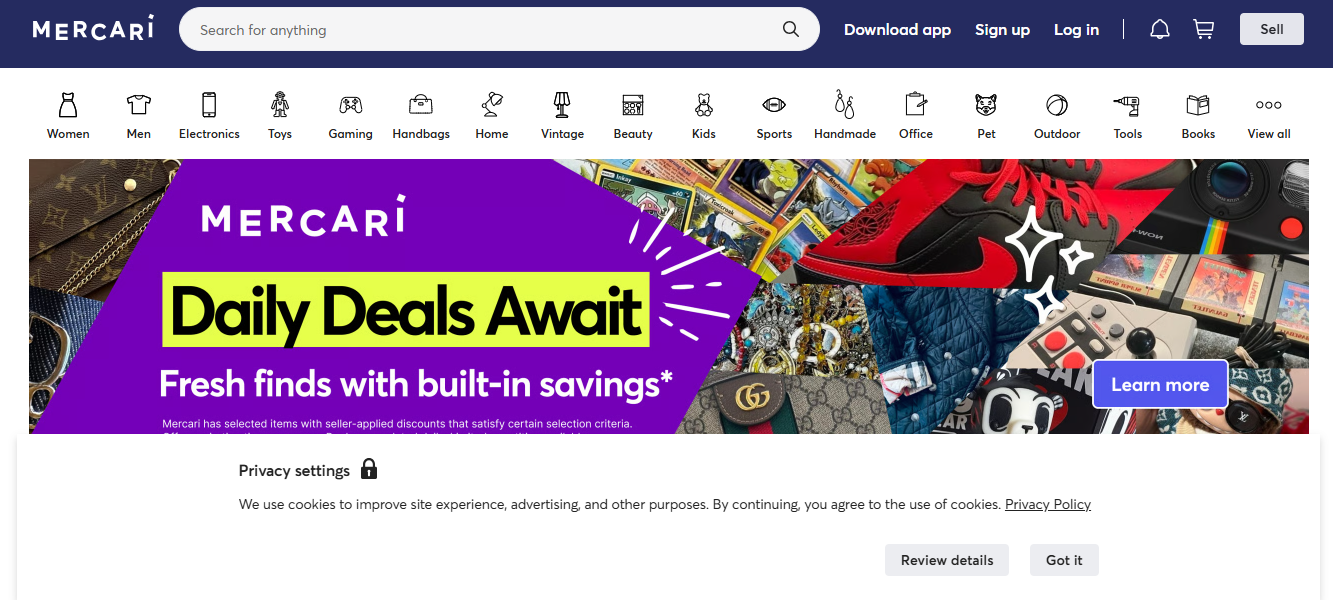Click the Sell button
1333x600 pixels.
pos(1272,29)
